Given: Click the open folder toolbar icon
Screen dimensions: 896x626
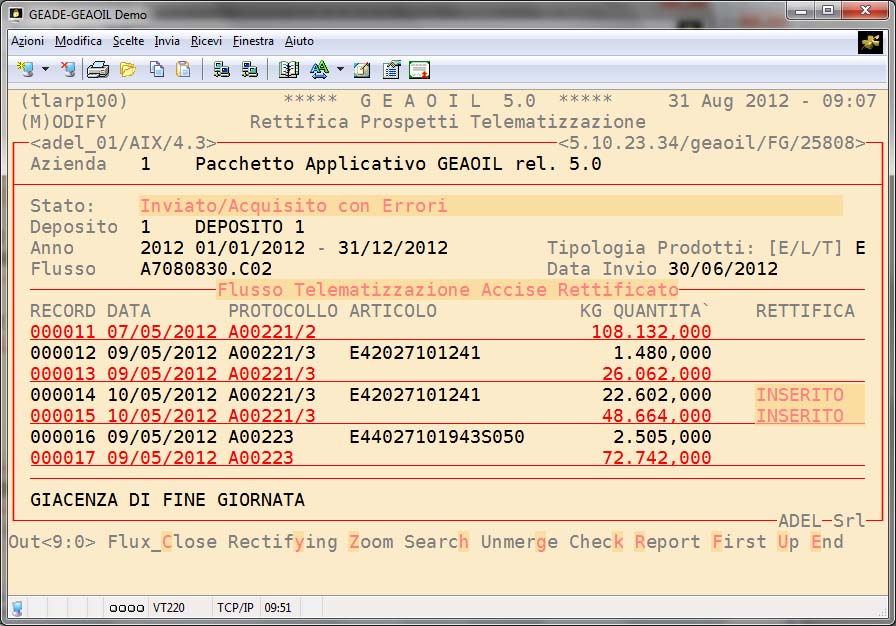Looking at the screenshot, I should [127, 70].
